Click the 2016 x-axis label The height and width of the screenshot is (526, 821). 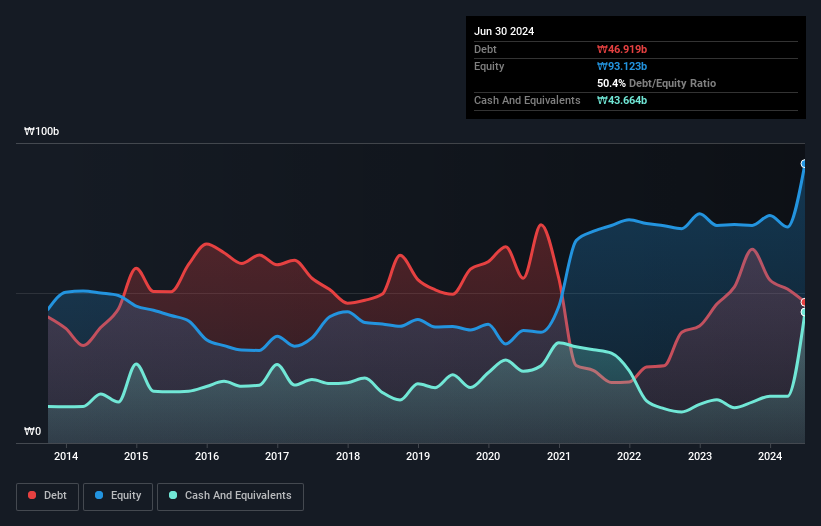[207, 456]
